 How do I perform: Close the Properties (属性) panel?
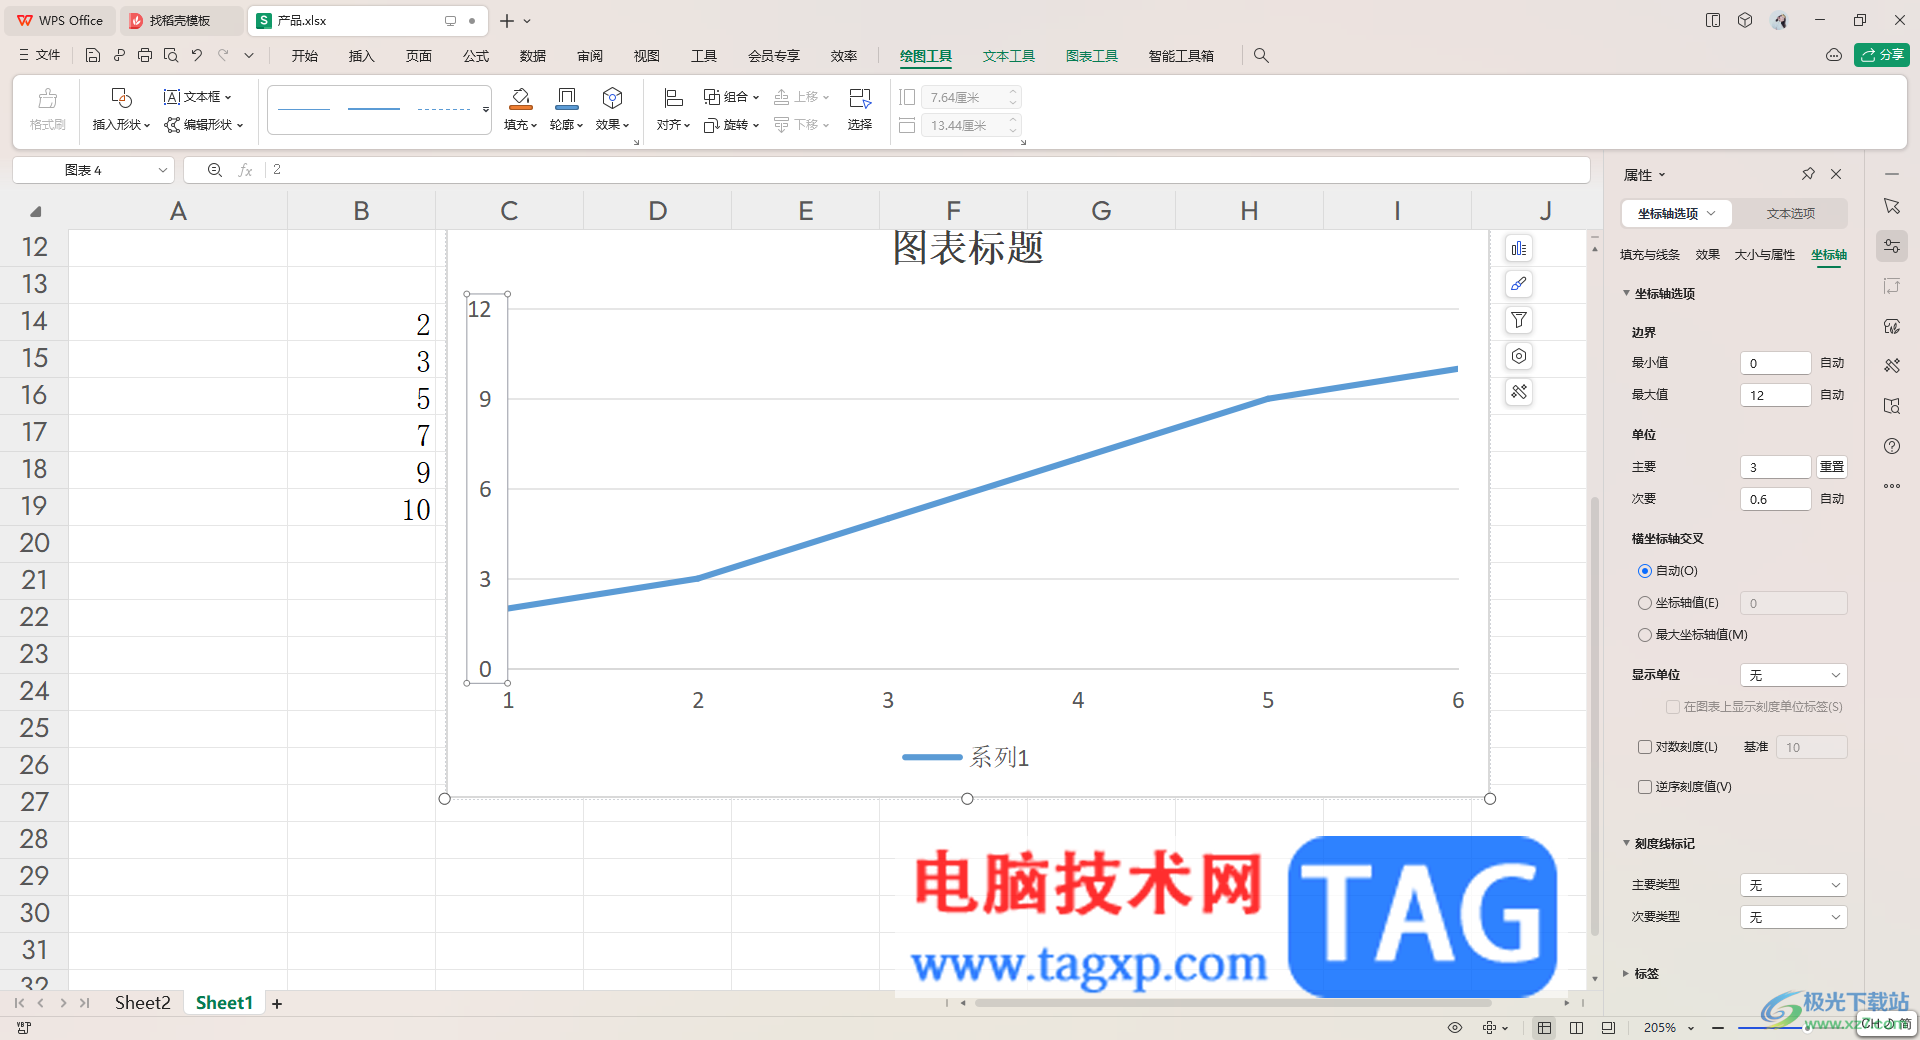[x=1836, y=174]
